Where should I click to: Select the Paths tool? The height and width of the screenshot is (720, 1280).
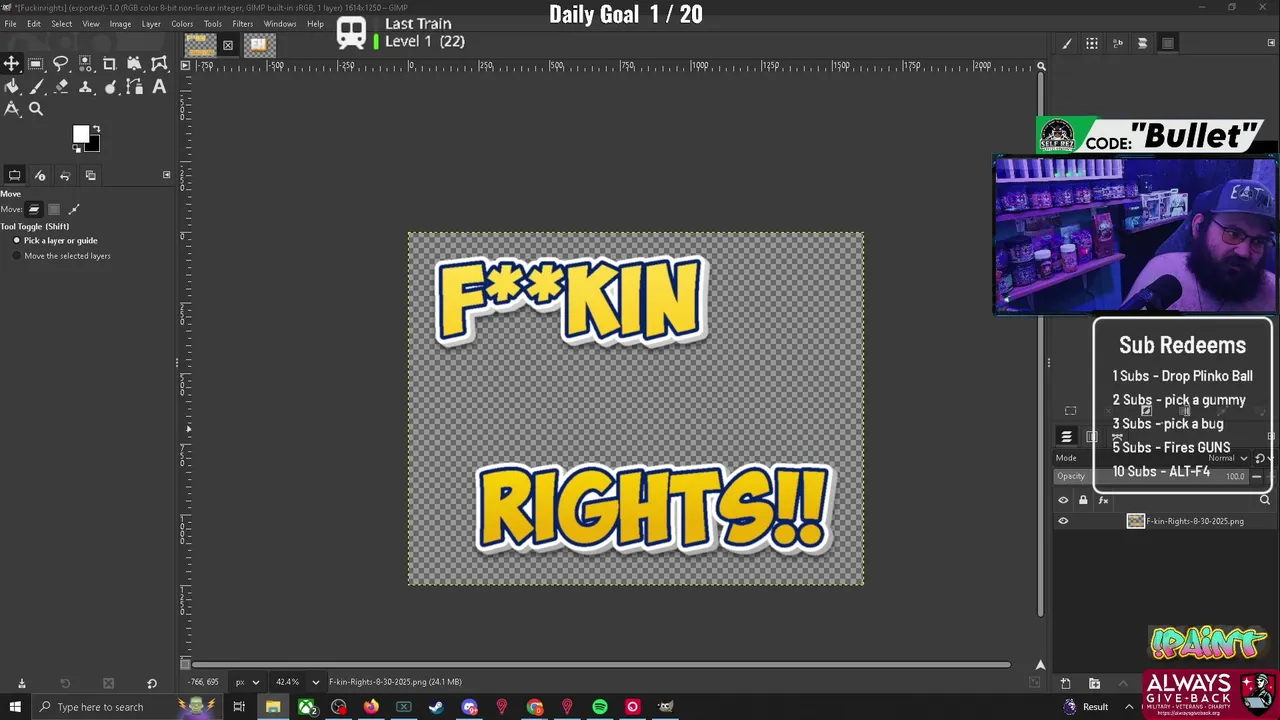click(134, 87)
